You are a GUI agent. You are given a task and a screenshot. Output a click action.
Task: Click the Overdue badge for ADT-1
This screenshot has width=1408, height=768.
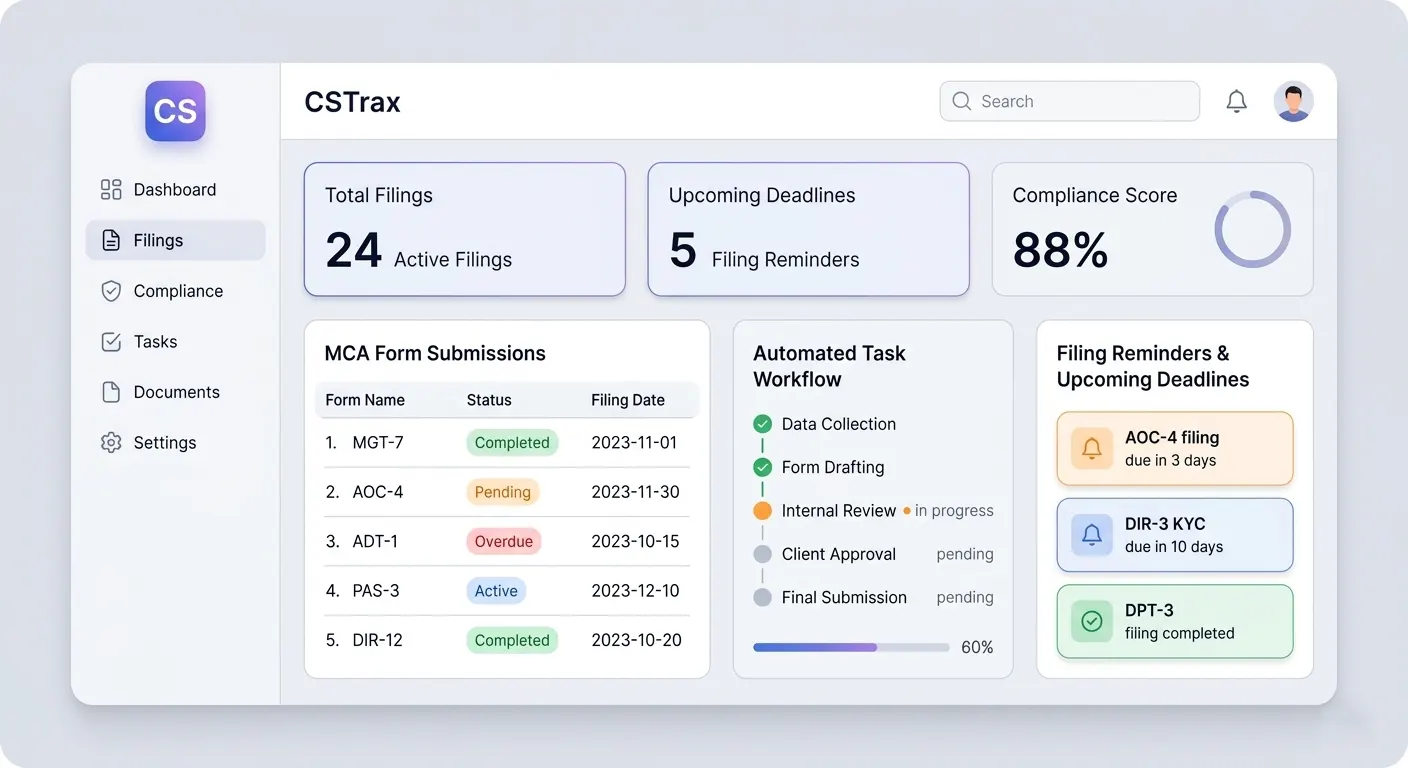pos(503,541)
